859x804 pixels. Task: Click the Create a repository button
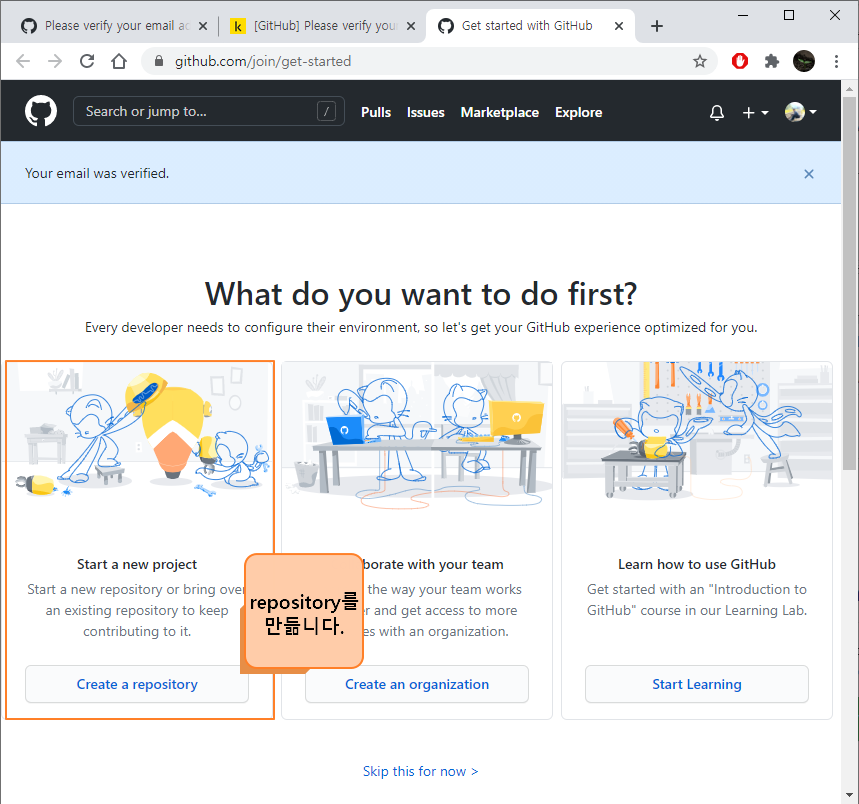tap(137, 684)
